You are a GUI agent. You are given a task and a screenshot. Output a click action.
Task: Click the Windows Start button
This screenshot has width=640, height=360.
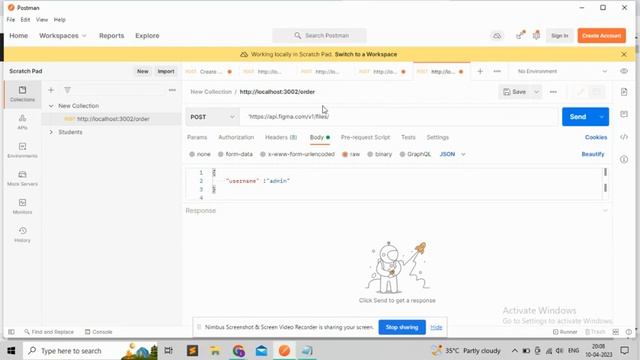[x=11, y=351]
